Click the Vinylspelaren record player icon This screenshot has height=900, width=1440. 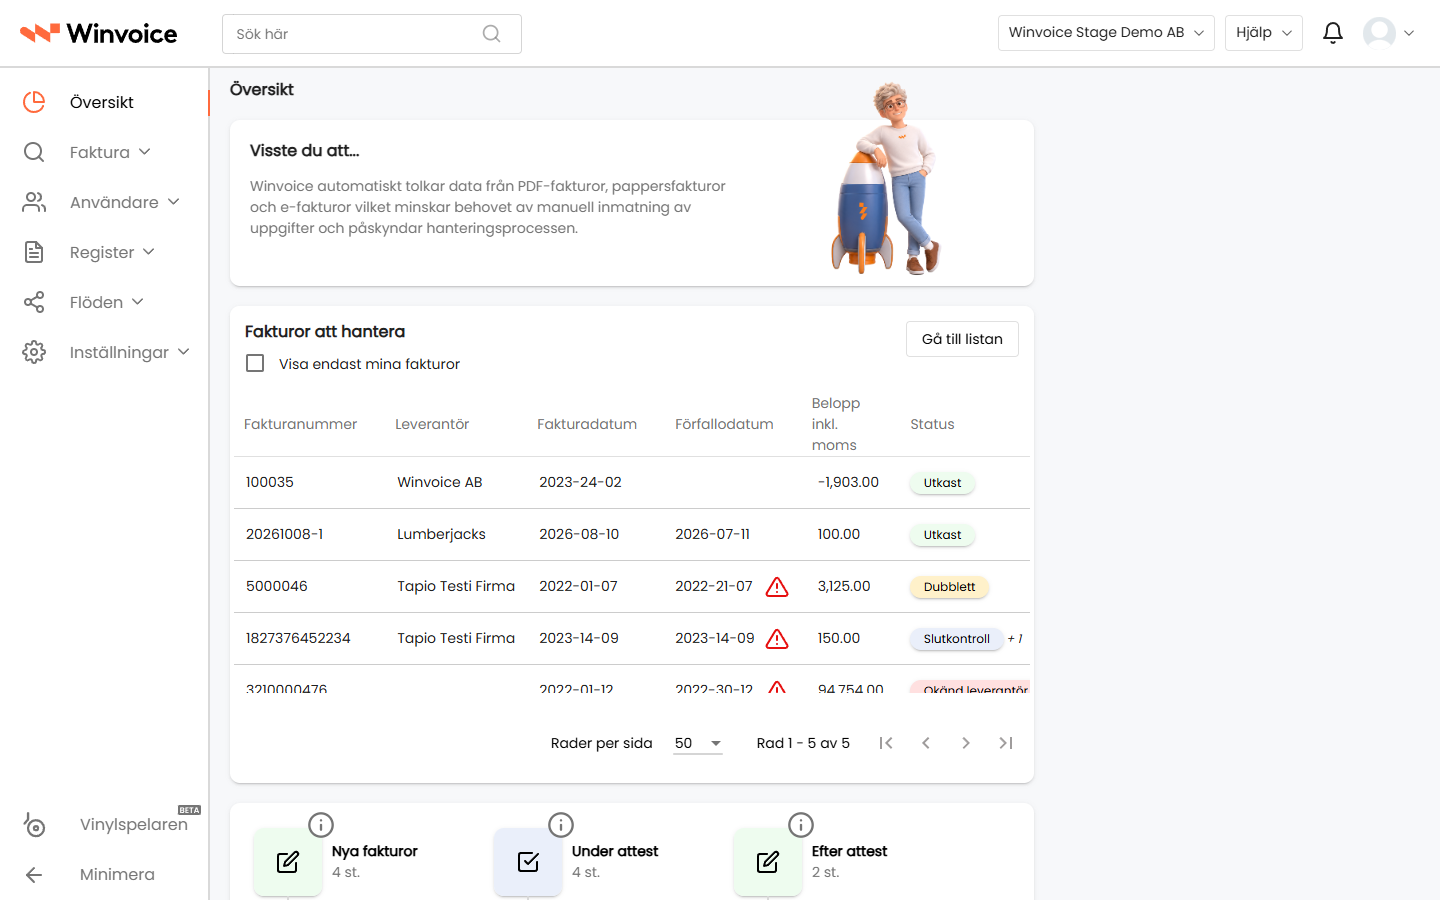click(34, 824)
